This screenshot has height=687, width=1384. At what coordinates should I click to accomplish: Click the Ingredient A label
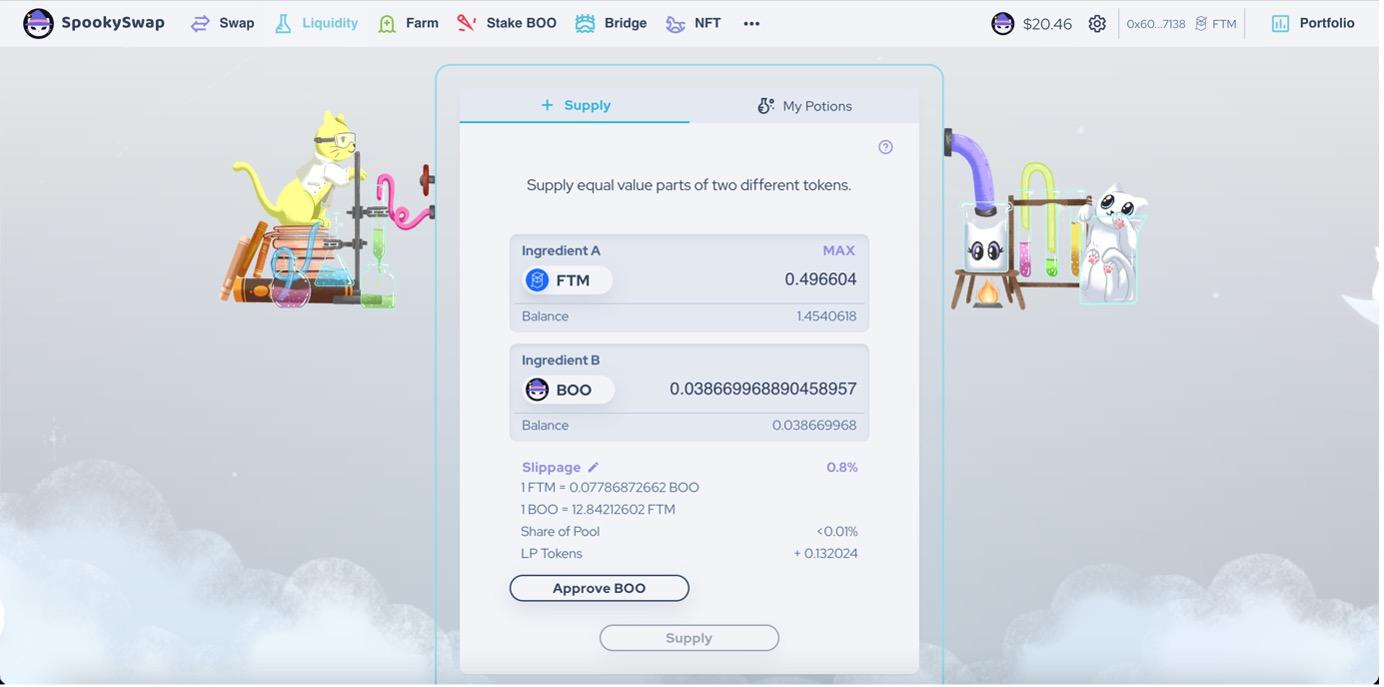click(x=561, y=251)
